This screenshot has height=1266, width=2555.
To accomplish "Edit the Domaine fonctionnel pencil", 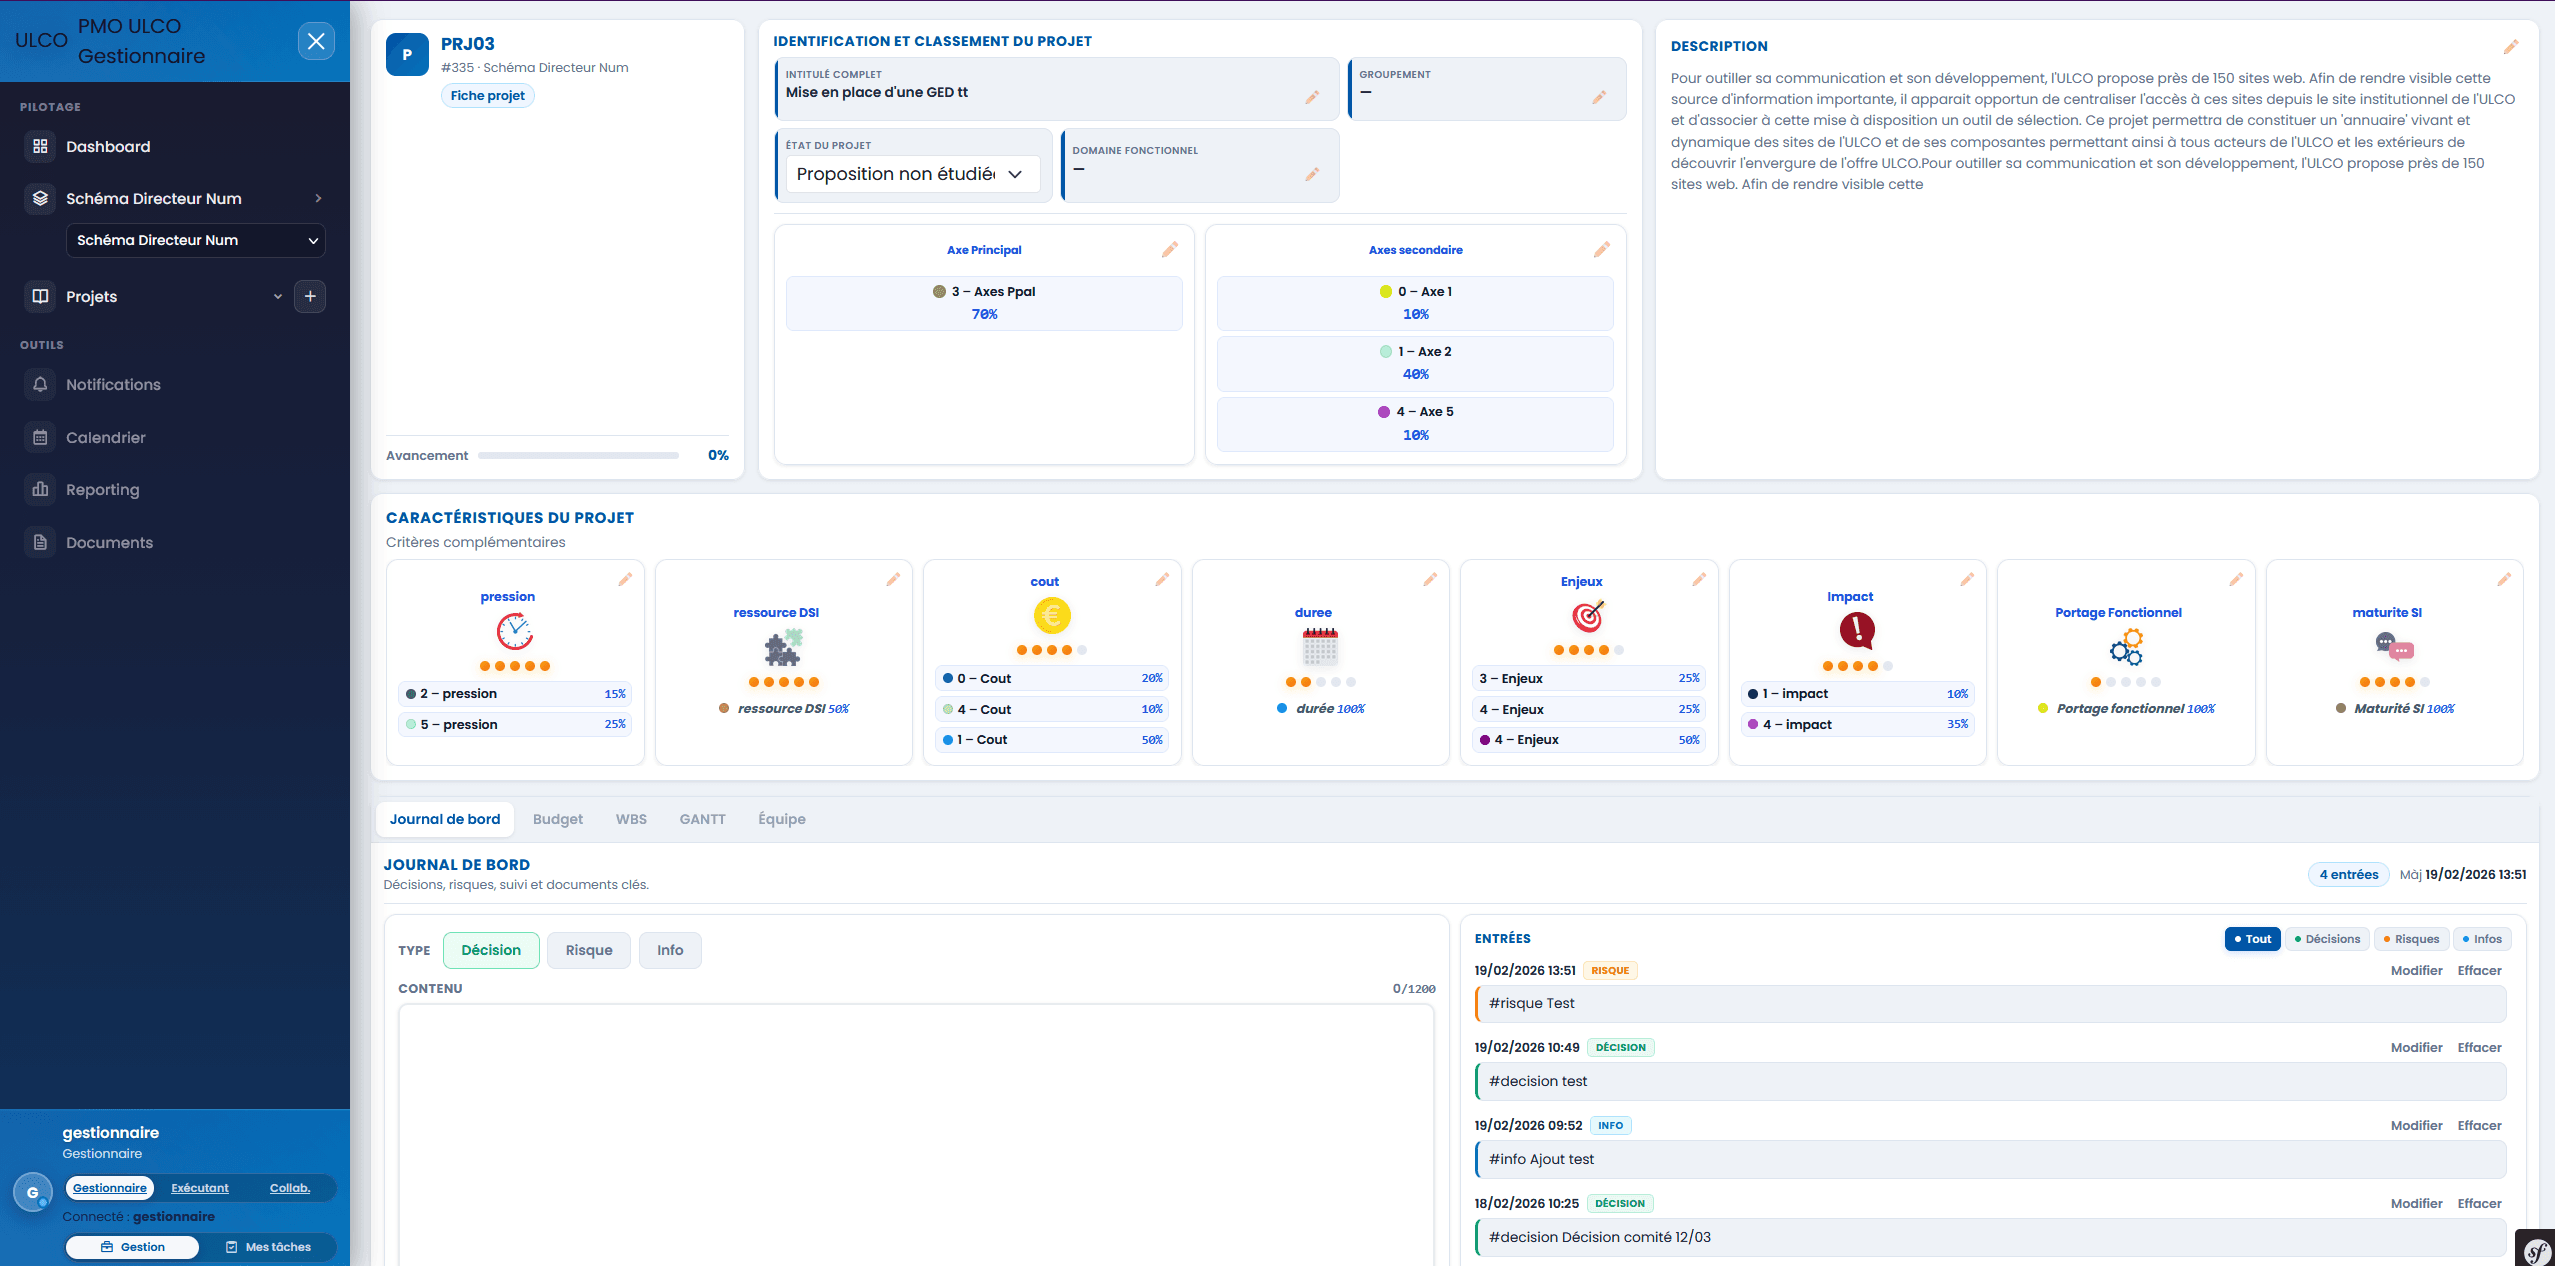I will (x=1312, y=175).
